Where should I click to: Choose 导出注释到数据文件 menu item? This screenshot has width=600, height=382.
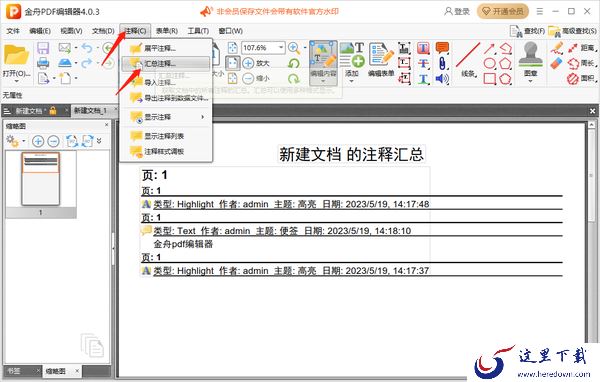166,98
